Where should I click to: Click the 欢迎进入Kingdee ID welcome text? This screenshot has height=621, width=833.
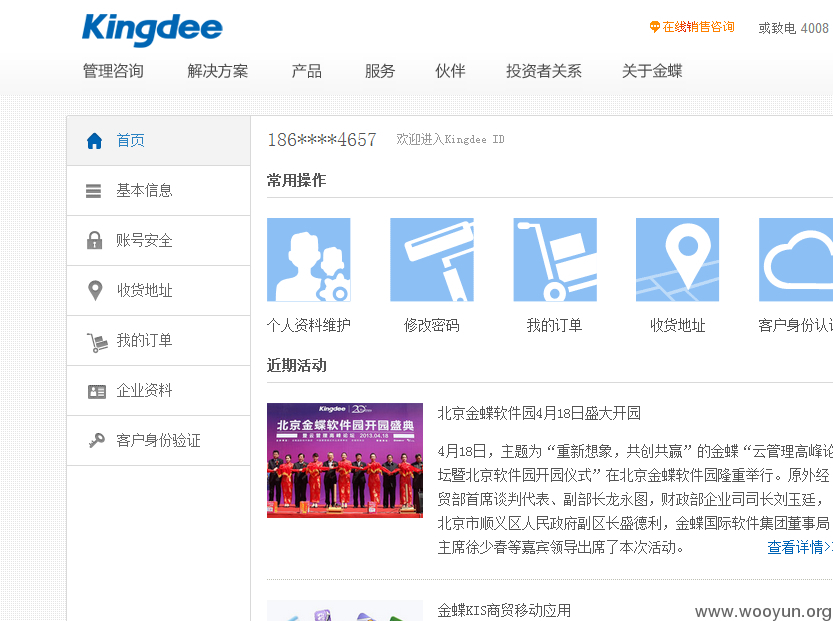click(450, 140)
